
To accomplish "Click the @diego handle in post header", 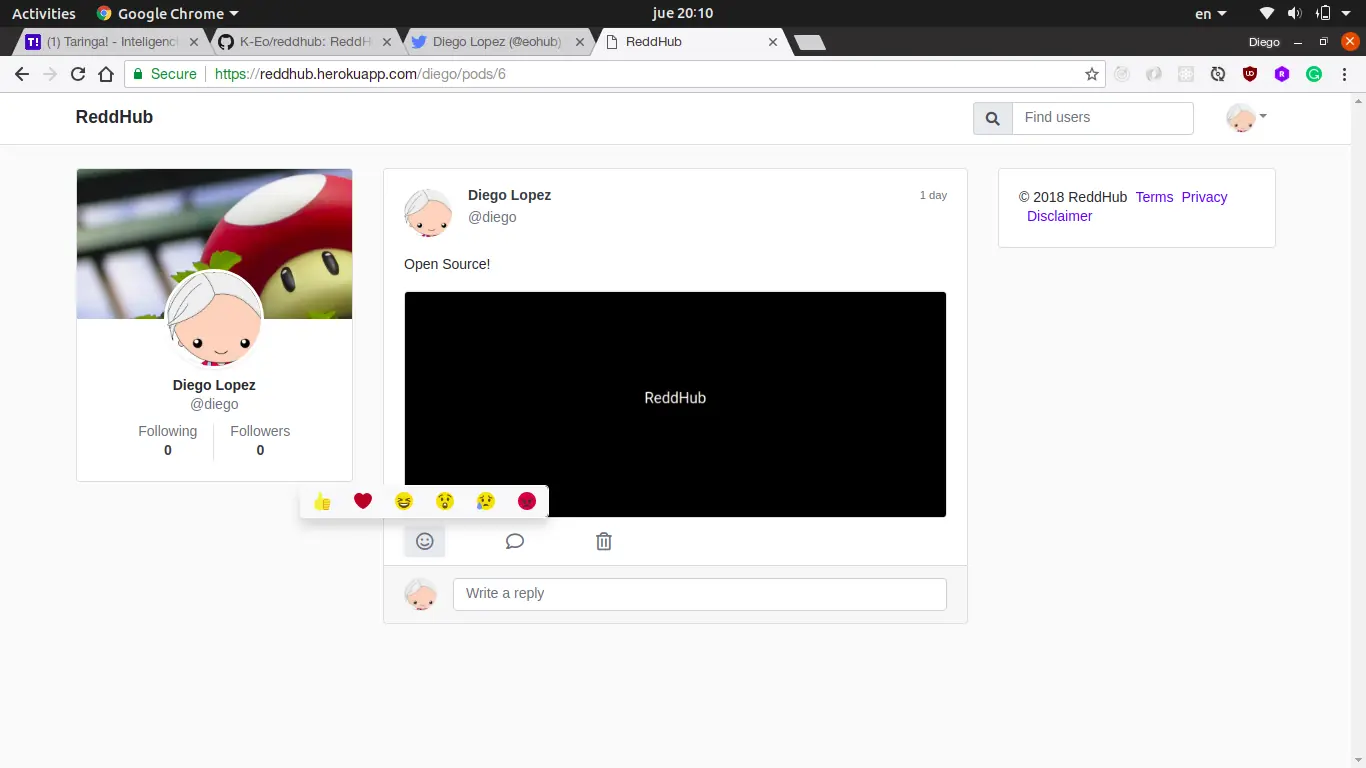I will (x=492, y=217).
